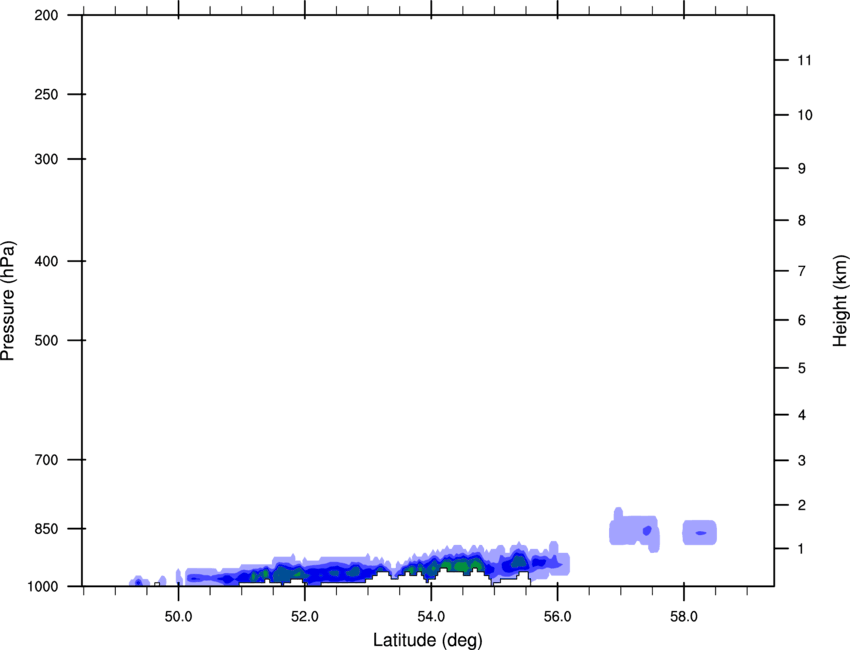
Task: Click height tick label 1
Action: click(x=802, y=549)
